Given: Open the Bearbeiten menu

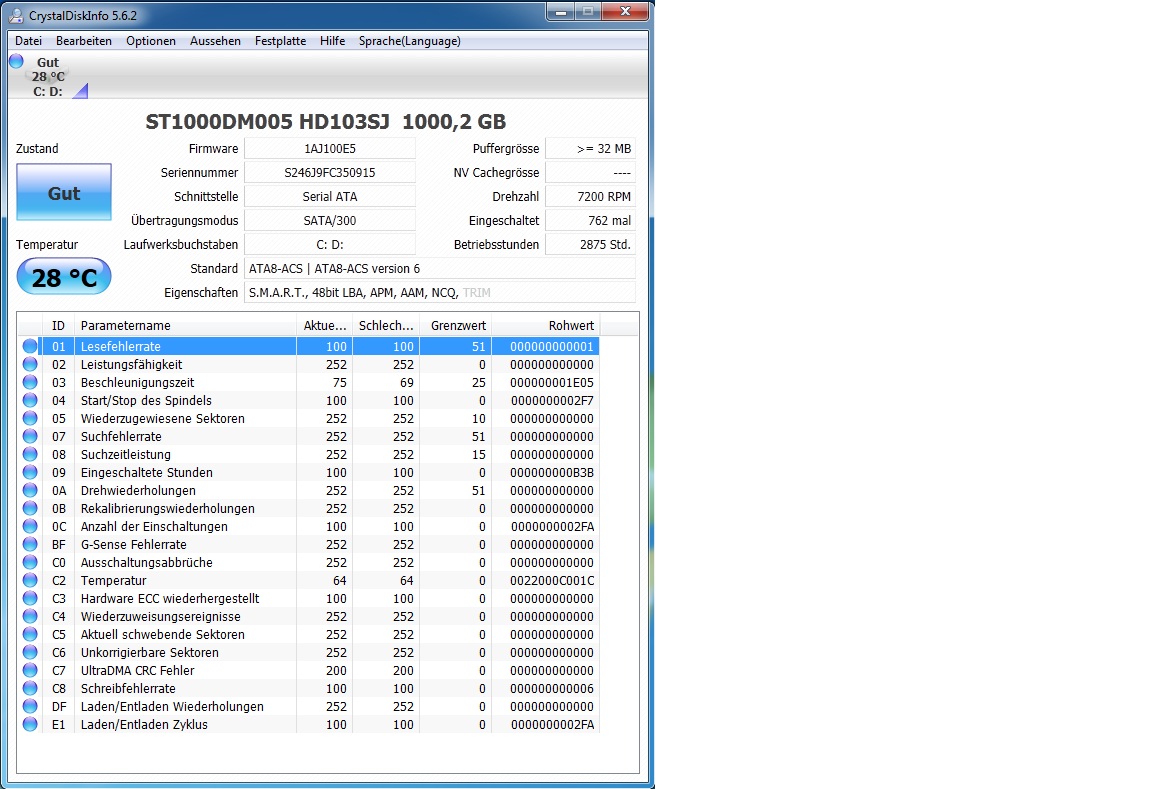Looking at the screenshot, I should pos(84,41).
